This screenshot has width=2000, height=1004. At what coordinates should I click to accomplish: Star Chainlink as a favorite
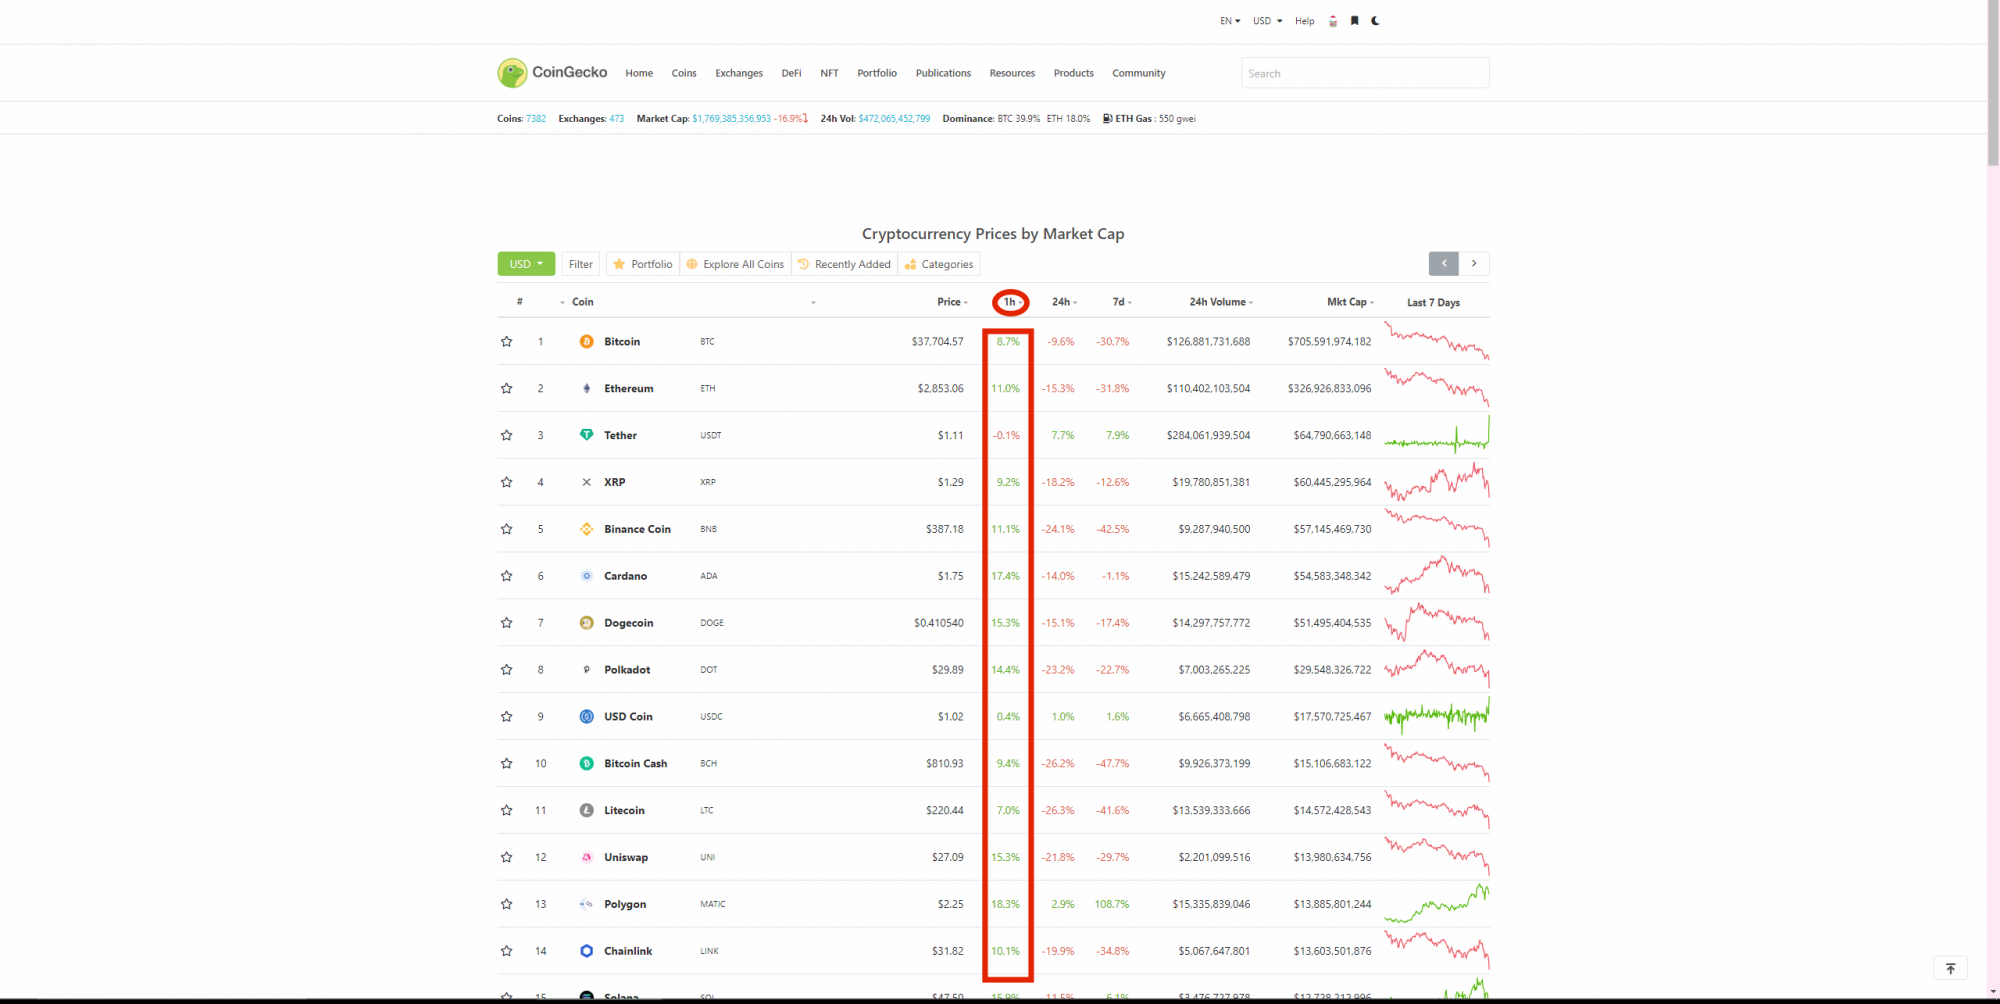(507, 951)
